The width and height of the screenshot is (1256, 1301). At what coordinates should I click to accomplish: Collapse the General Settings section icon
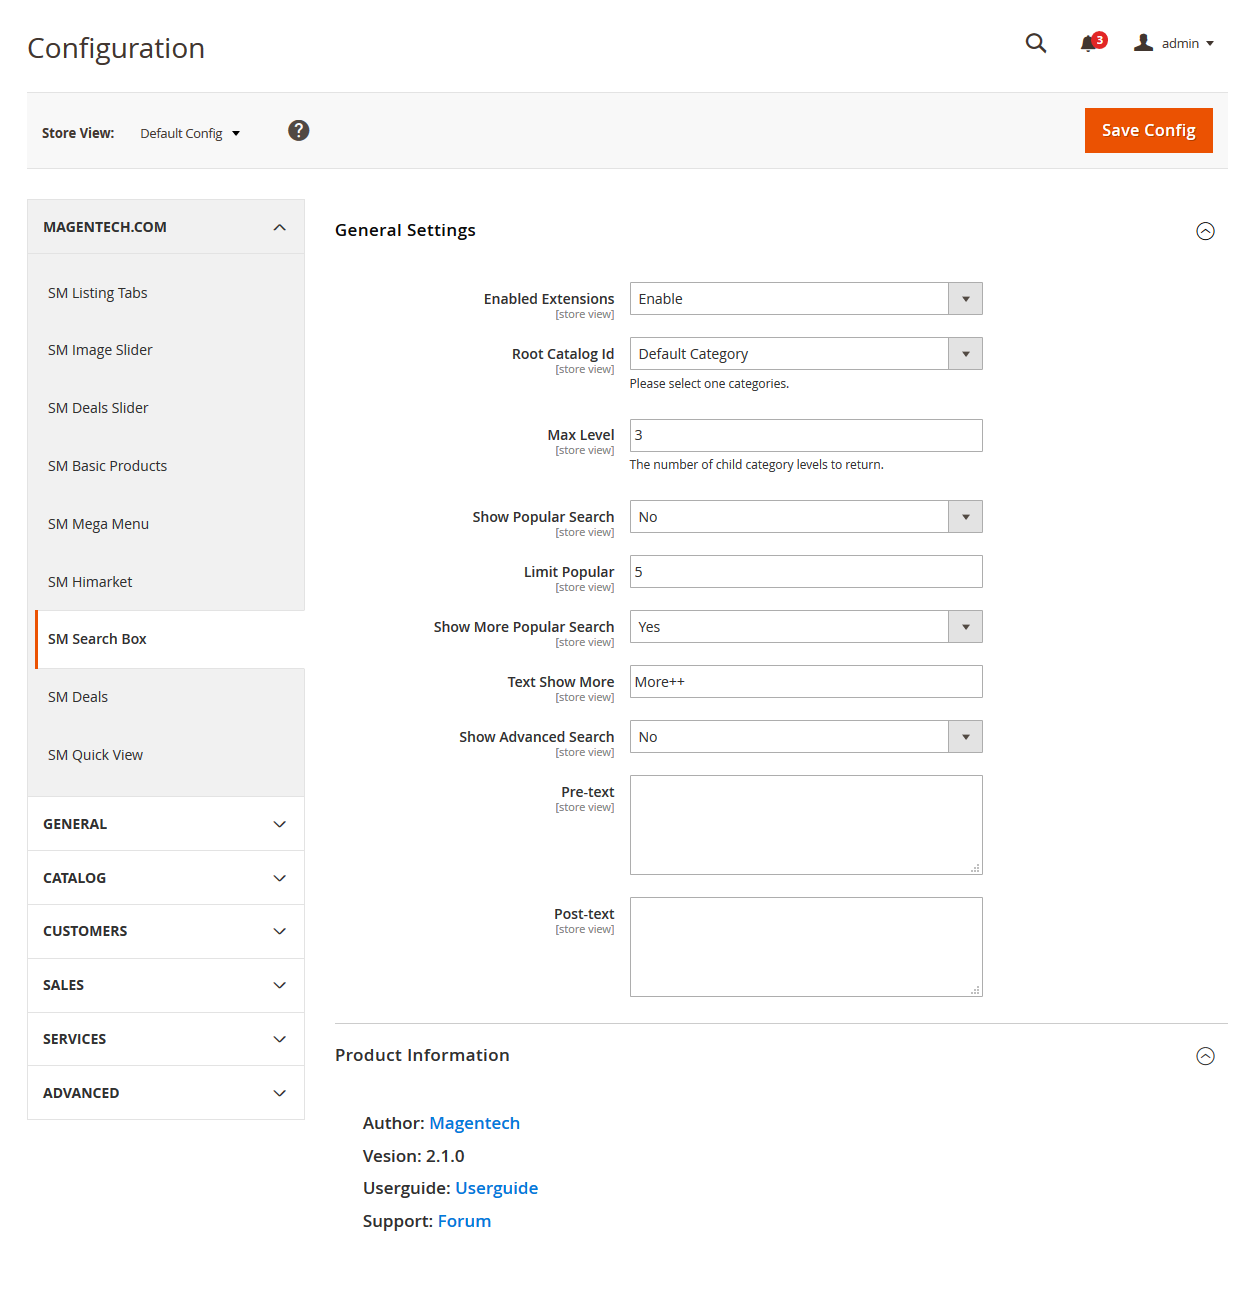point(1205,231)
